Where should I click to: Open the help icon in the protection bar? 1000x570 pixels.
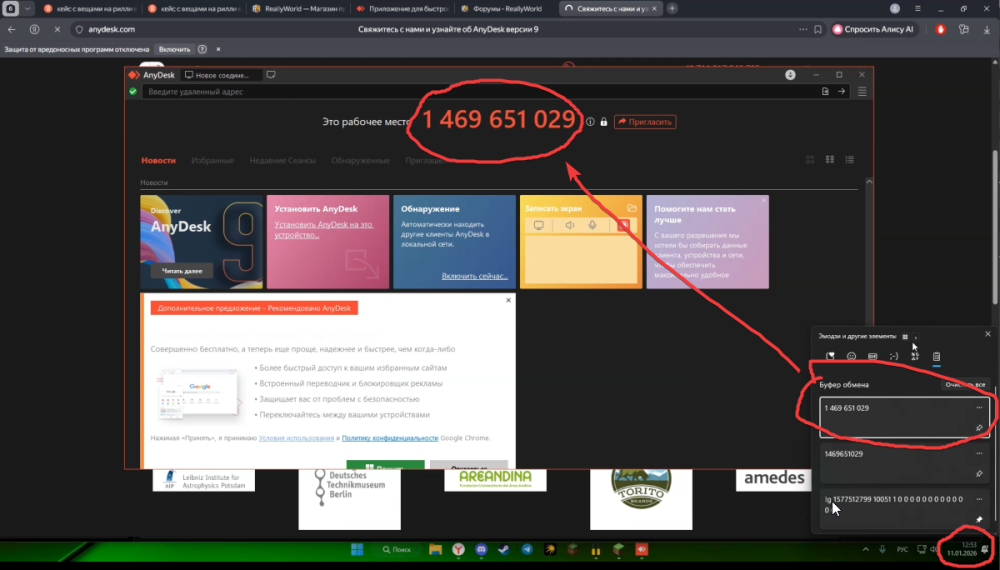pyautogui.click(x=202, y=49)
